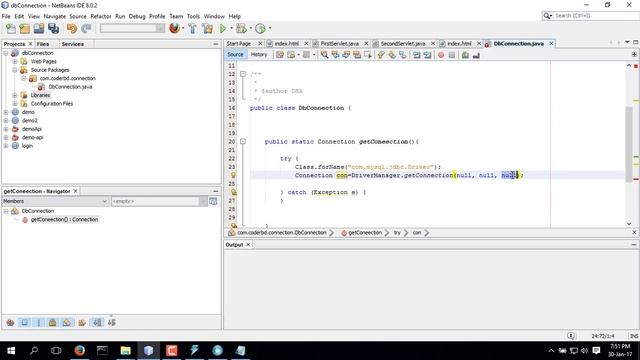This screenshot has width=640, height=360.
Task: Click the Profile Project toolbar icon
Action: [x=260, y=29]
